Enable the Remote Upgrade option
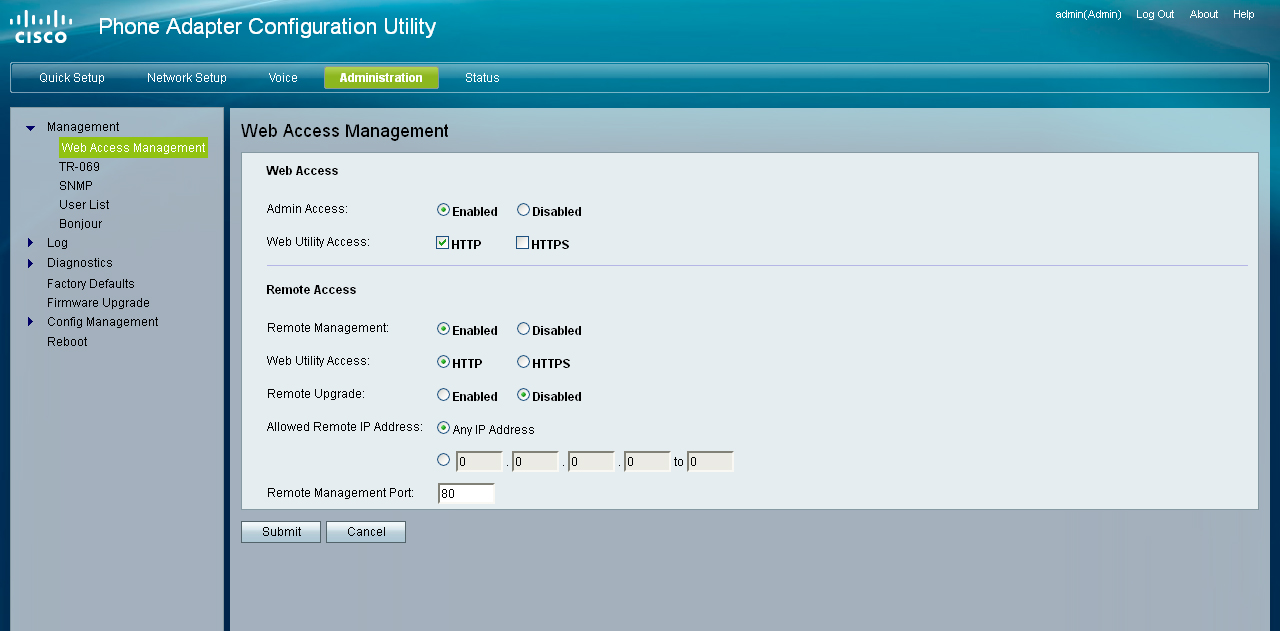Image resolution: width=1280 pixels, height=631 pixels. [x=443, y=395]
